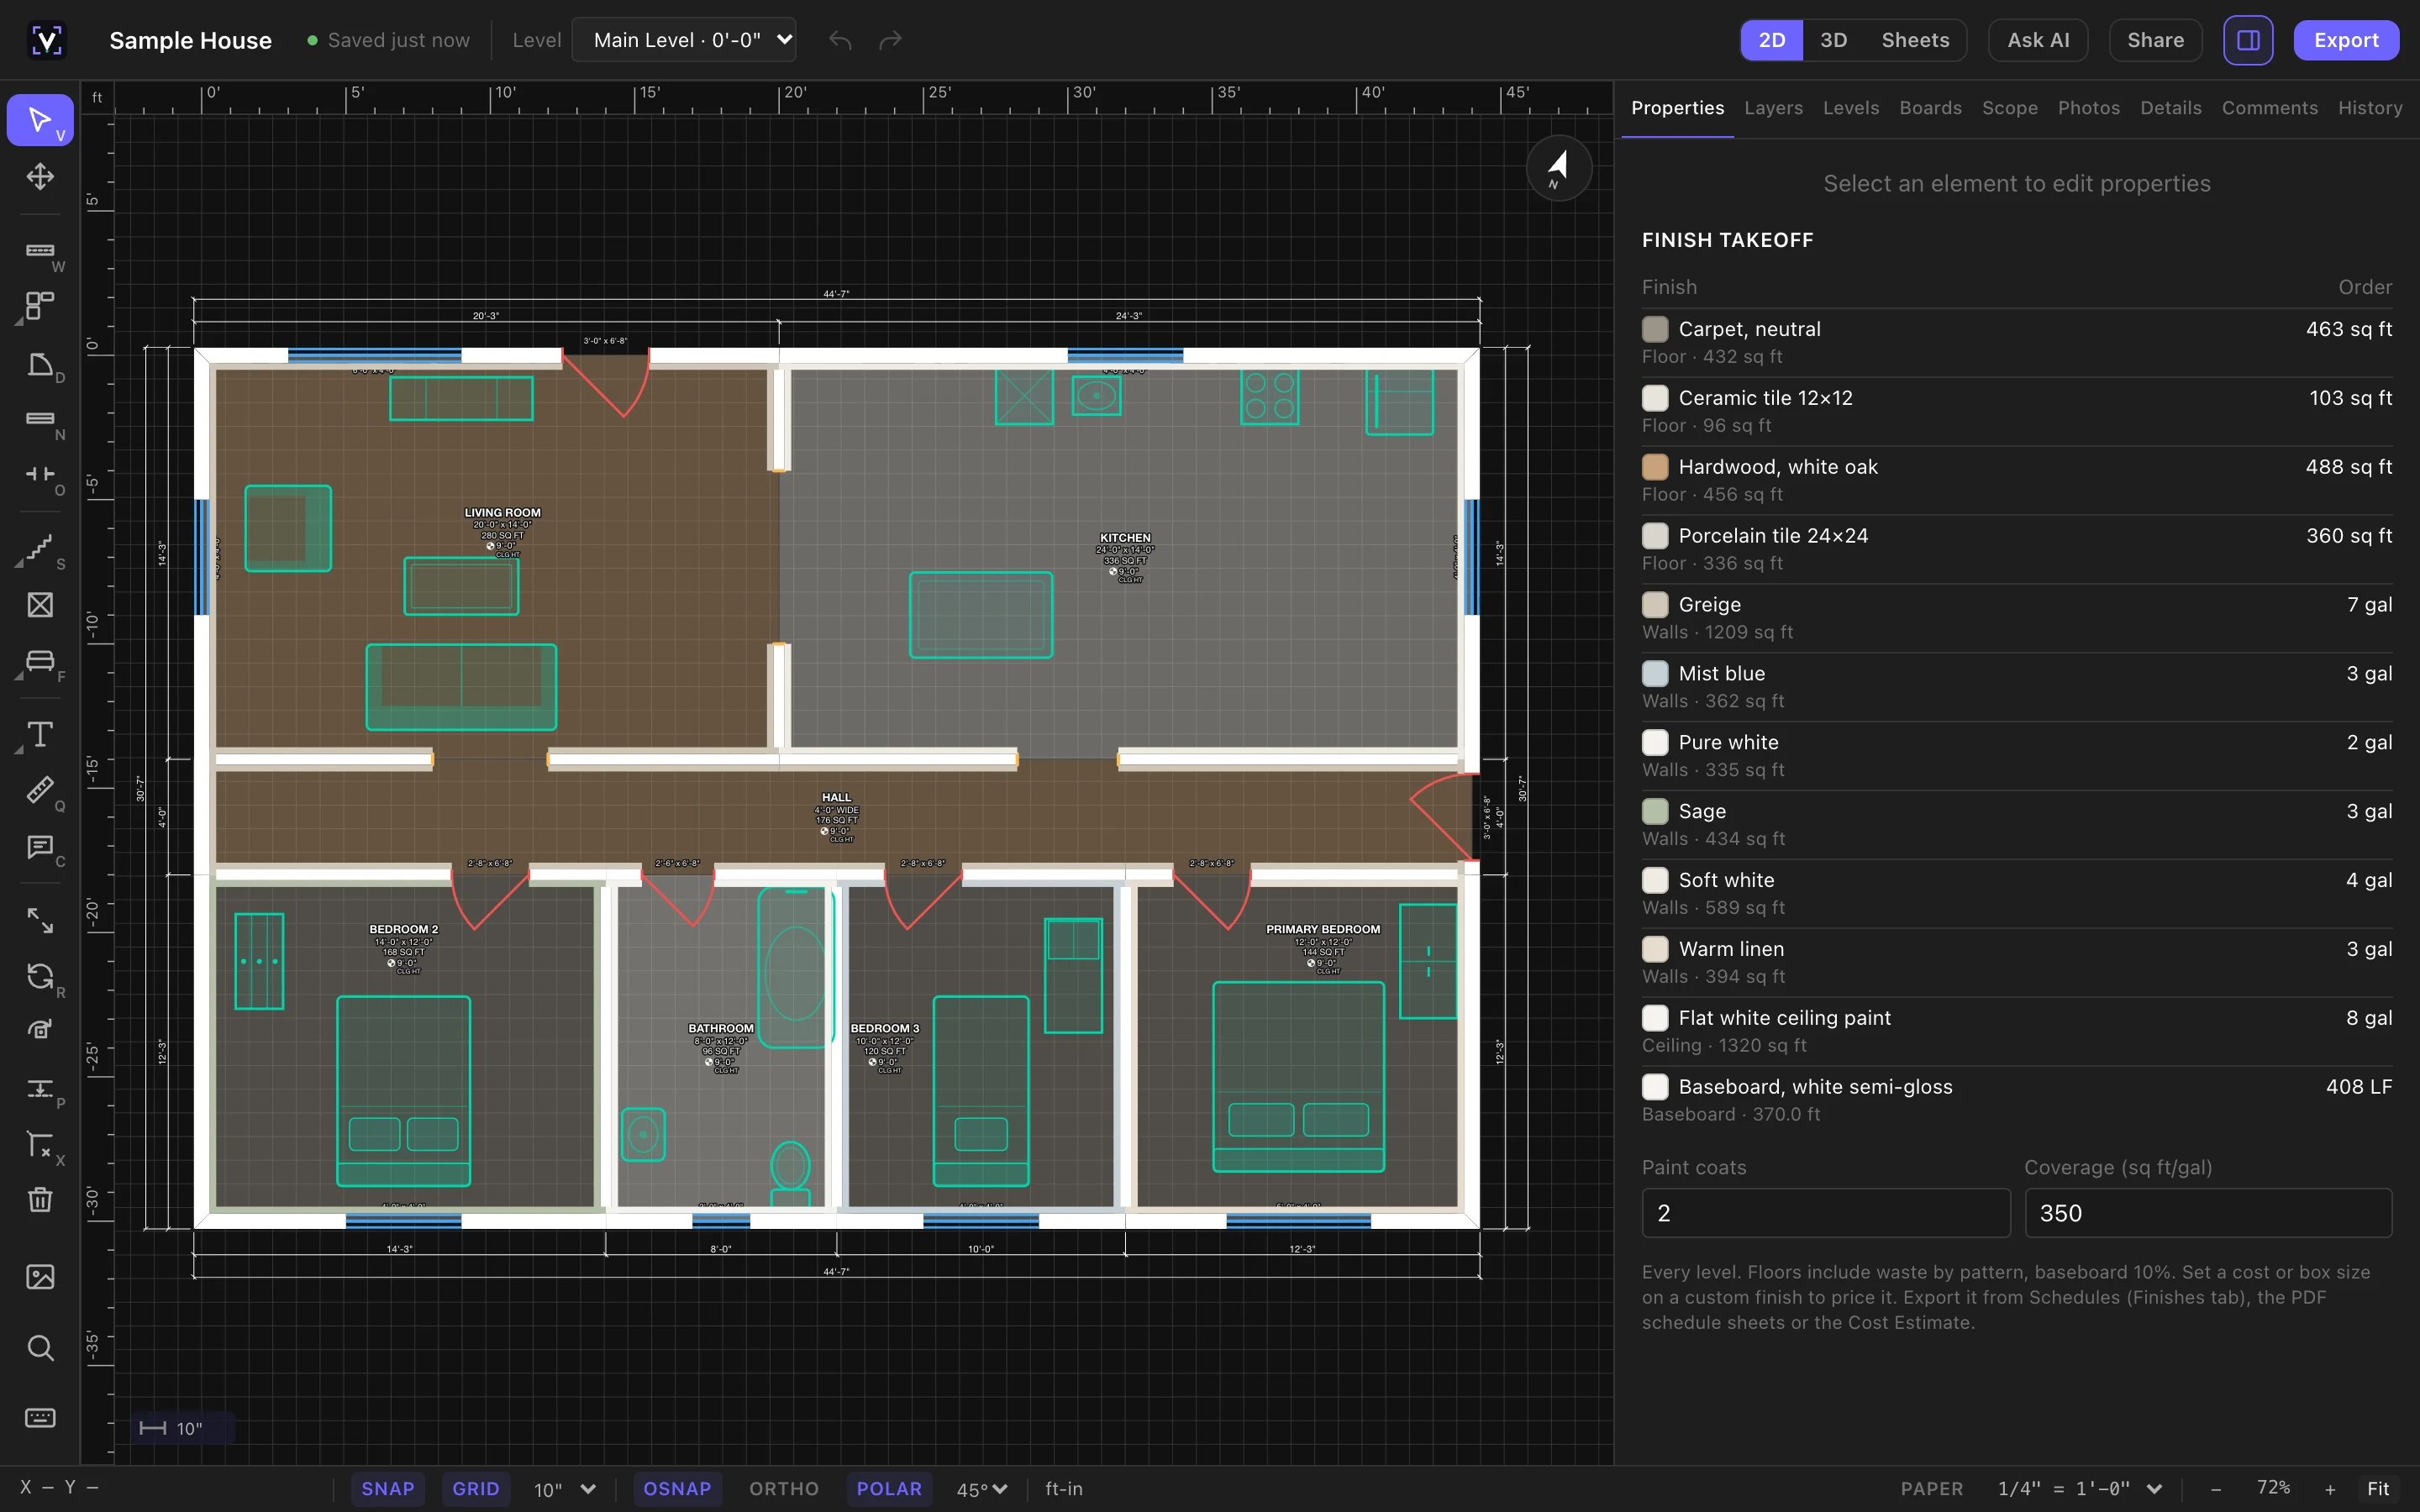2420x1512 pixels.
Task: Click the Coverage sq ft/gal field
Action: point(2208,1213)
